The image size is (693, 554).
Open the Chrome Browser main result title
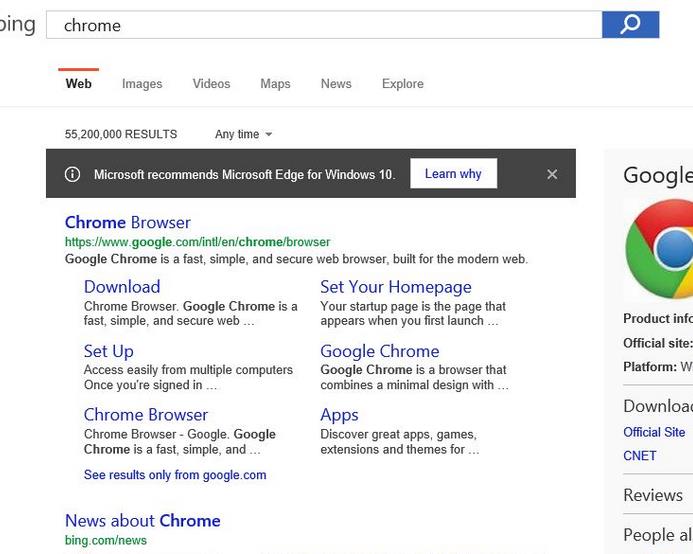128,222
